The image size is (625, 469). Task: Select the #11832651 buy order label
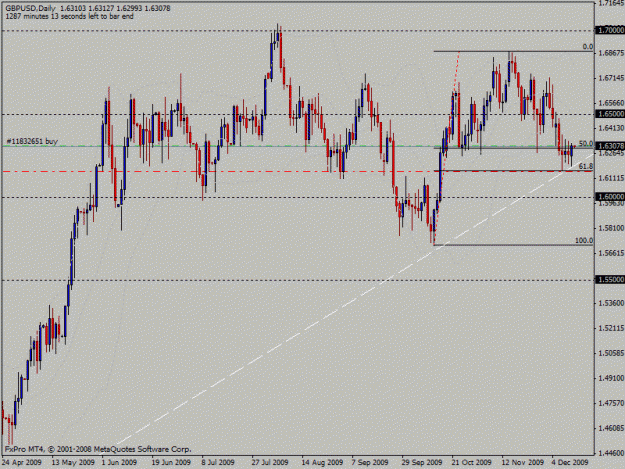(32, 141)
